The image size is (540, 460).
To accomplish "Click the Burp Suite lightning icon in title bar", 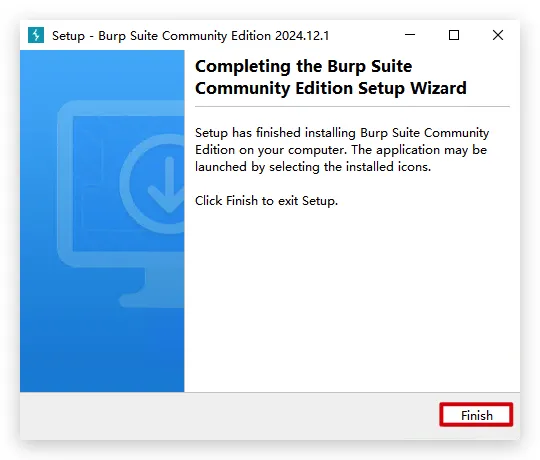I will point(36,35).
